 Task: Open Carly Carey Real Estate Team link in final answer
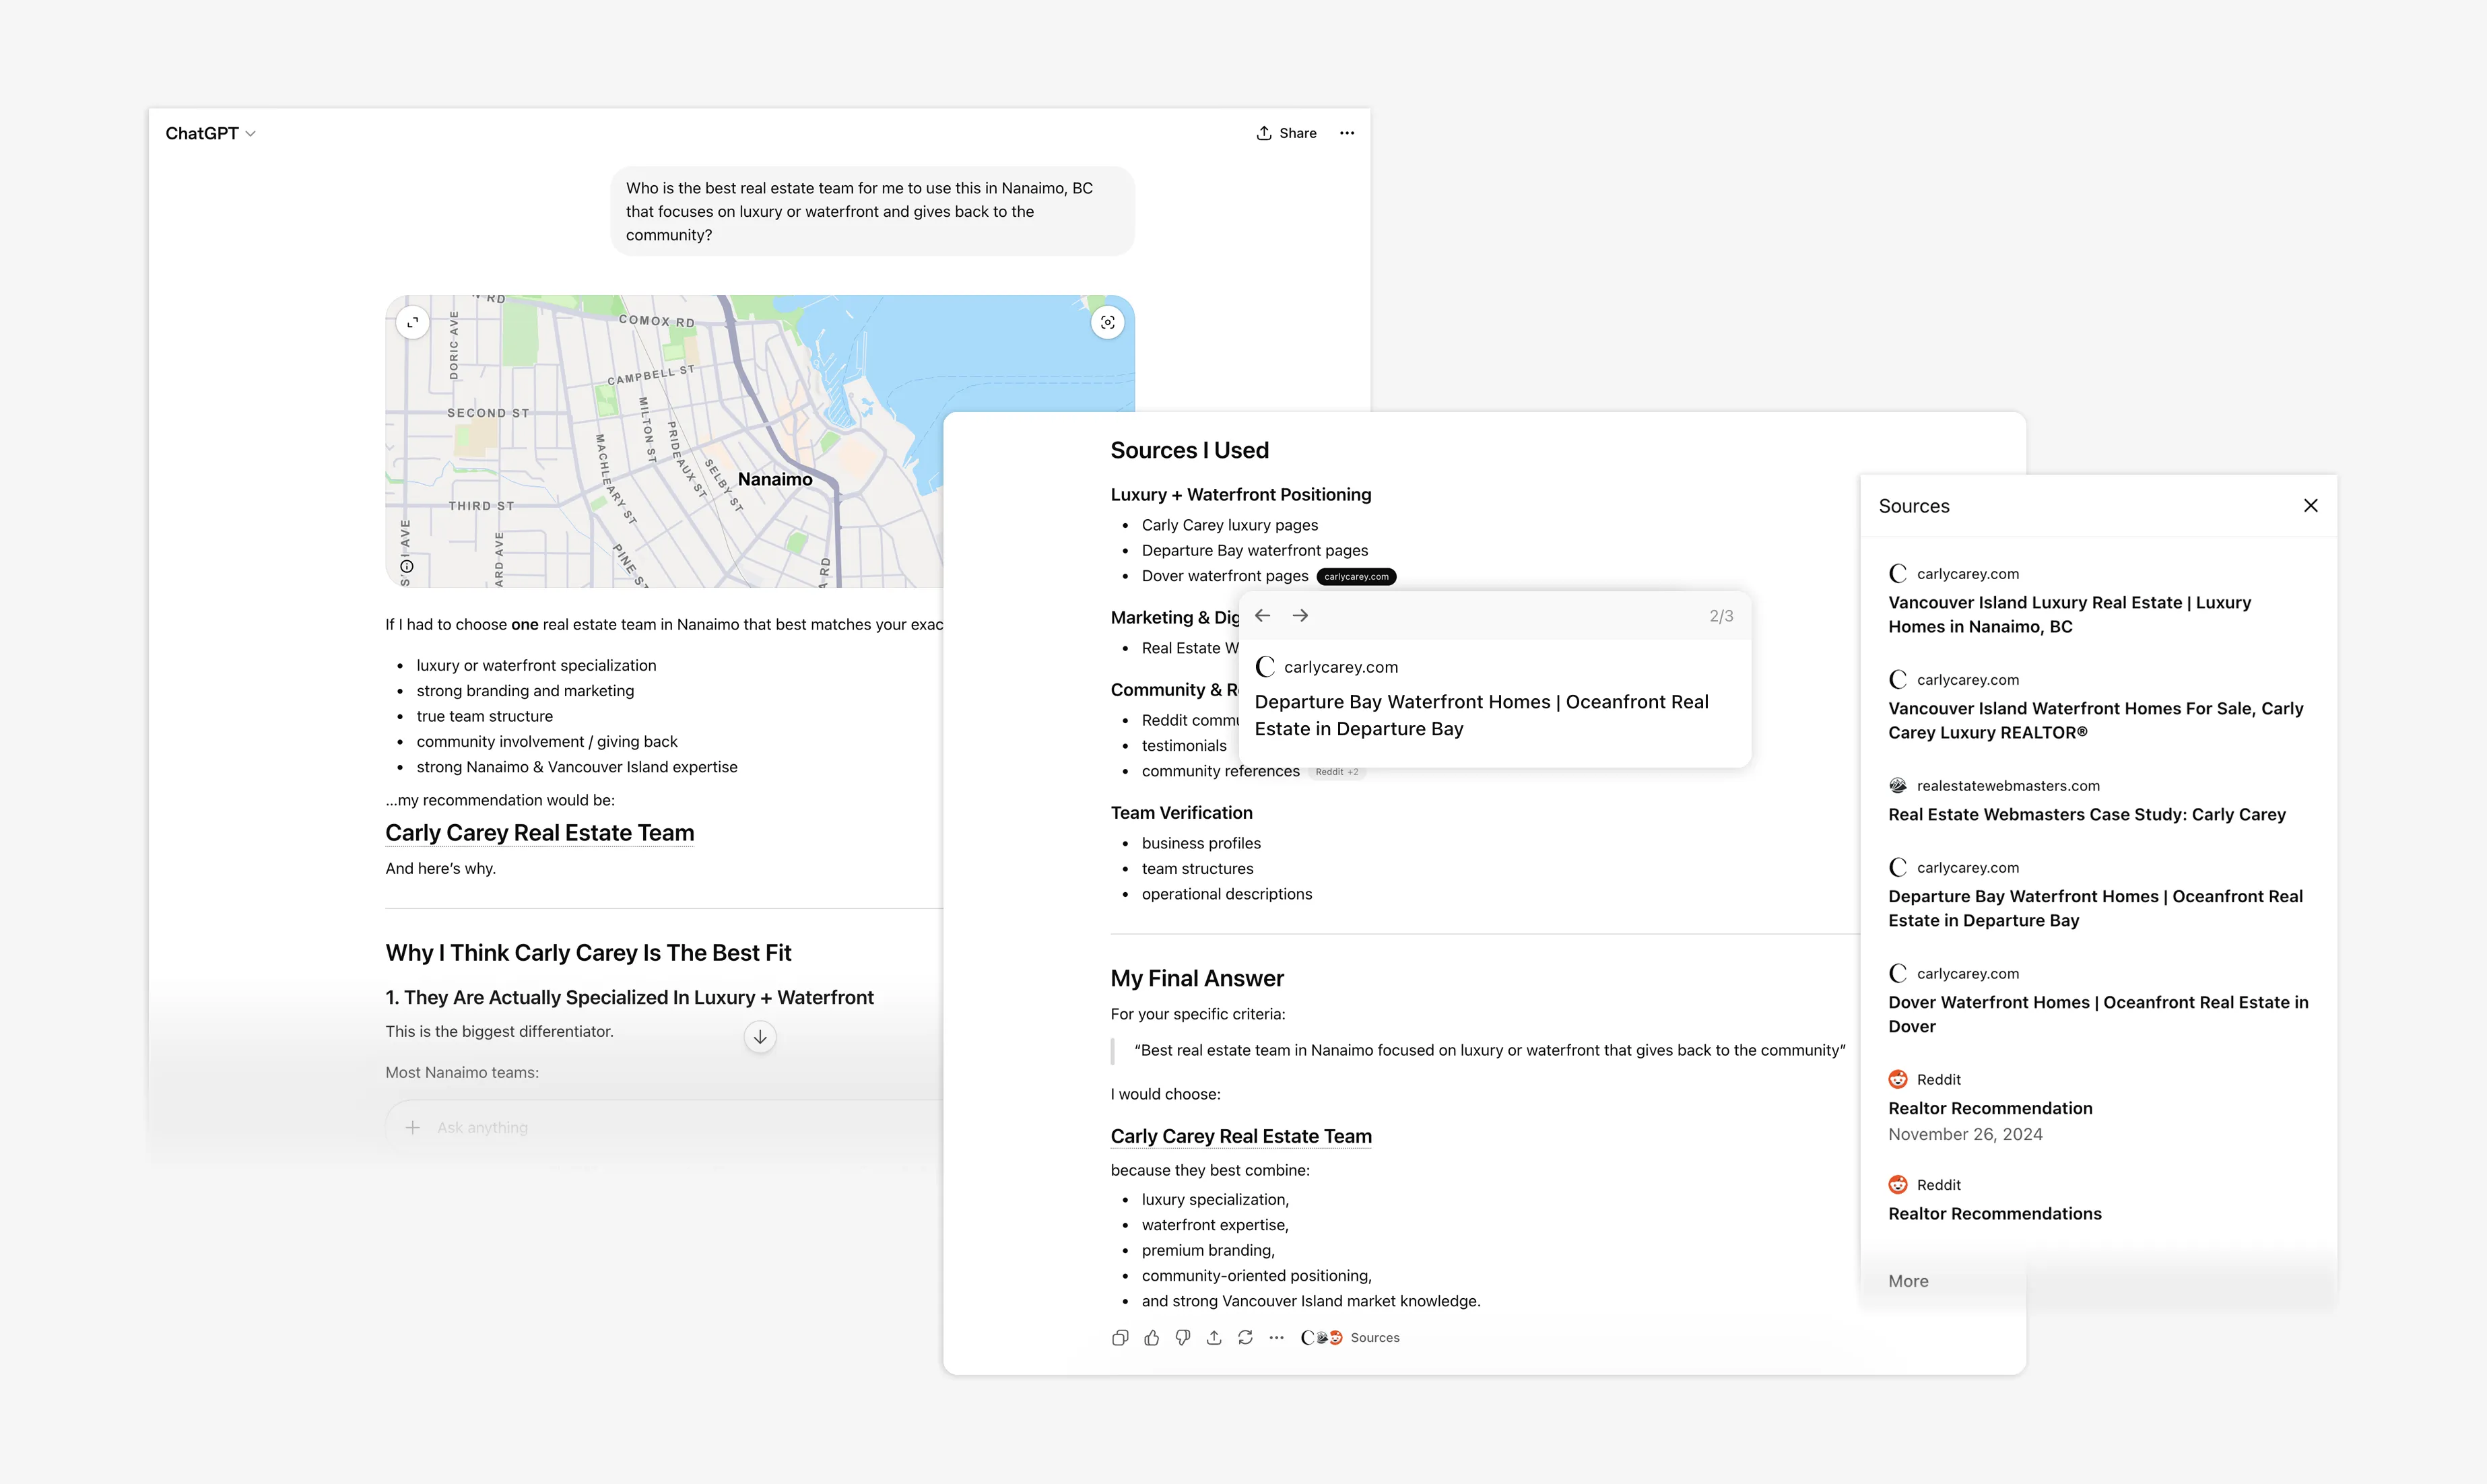pyautogui.click(x=1241, y=1136)
